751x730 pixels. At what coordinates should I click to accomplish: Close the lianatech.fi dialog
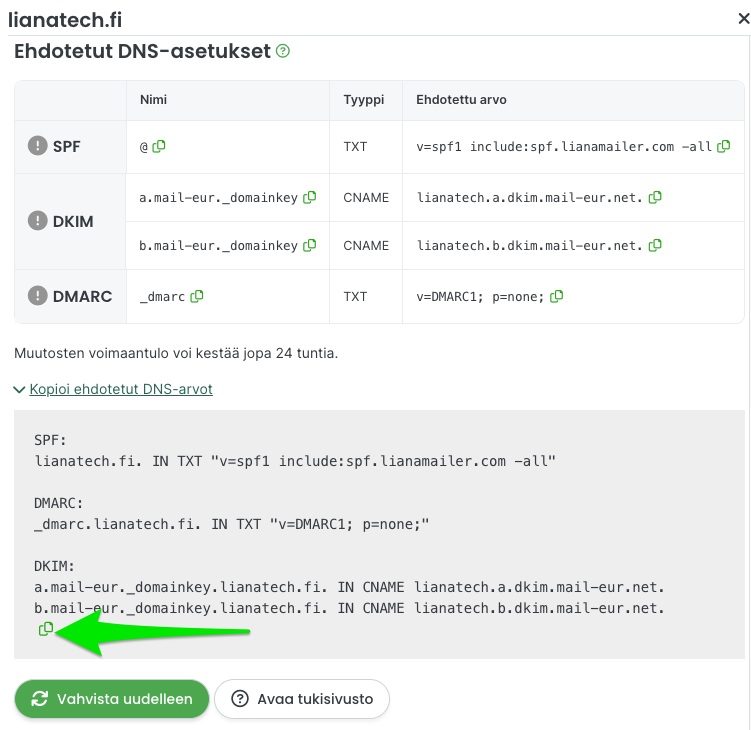point(743,19)
